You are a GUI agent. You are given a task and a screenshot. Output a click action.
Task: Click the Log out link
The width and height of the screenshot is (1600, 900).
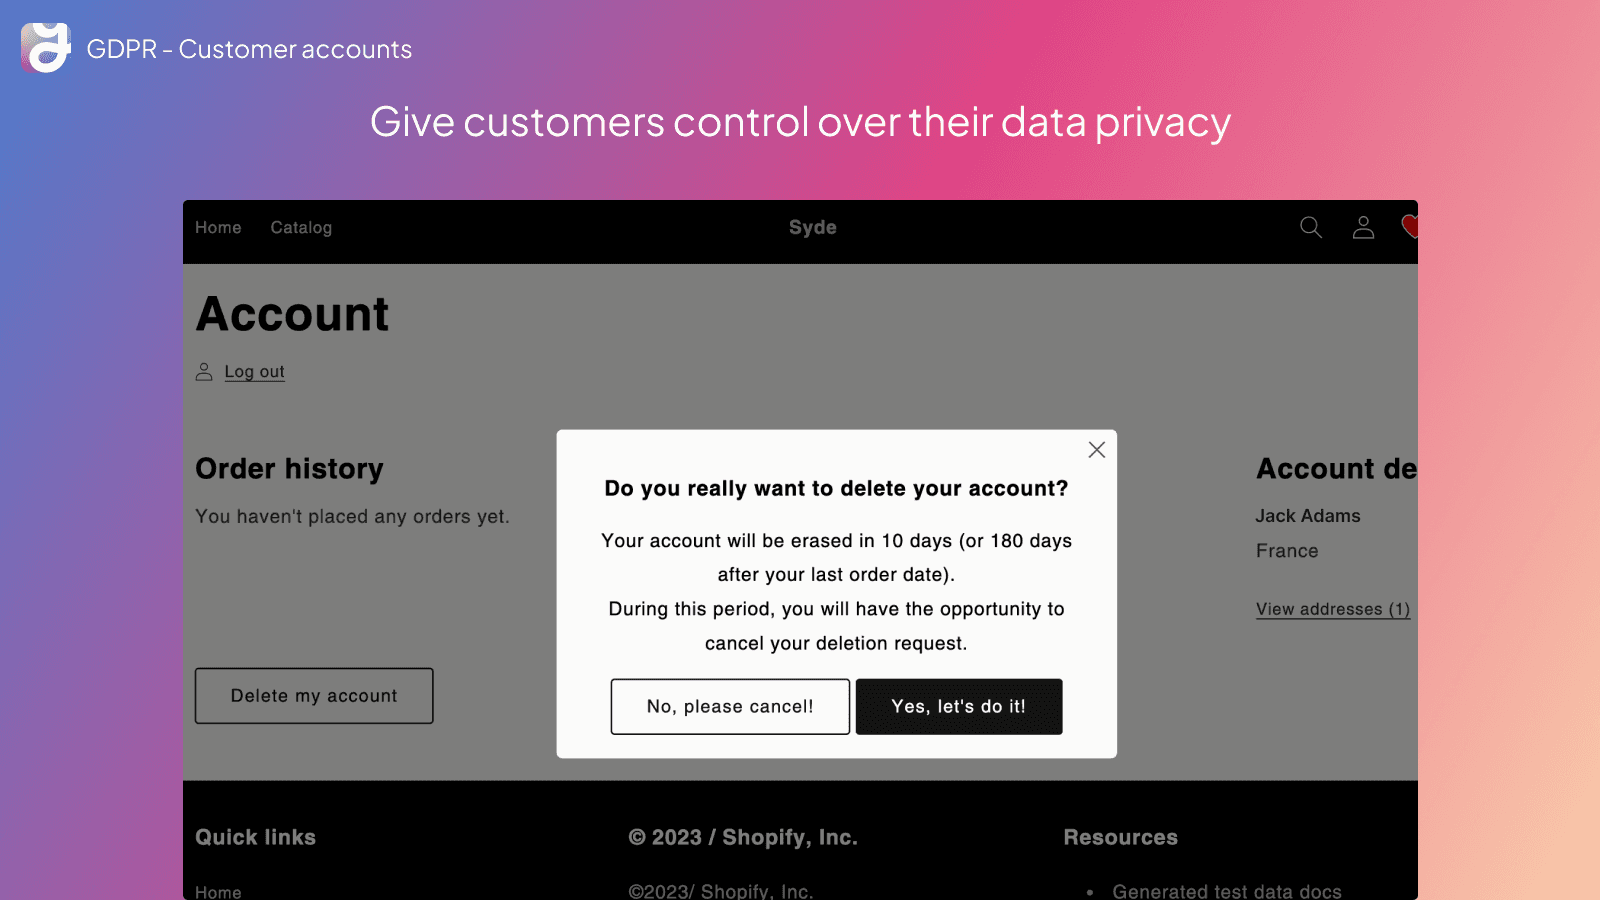pos(254,372)
